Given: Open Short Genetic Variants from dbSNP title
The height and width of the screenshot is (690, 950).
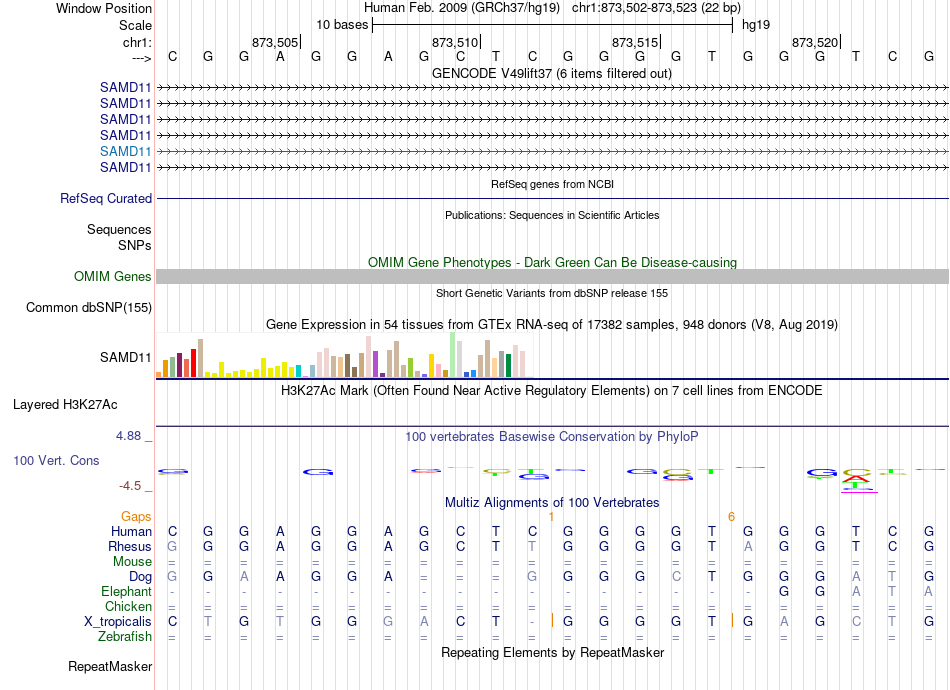Looking at the screenshot, I should [x=552, y=293].
